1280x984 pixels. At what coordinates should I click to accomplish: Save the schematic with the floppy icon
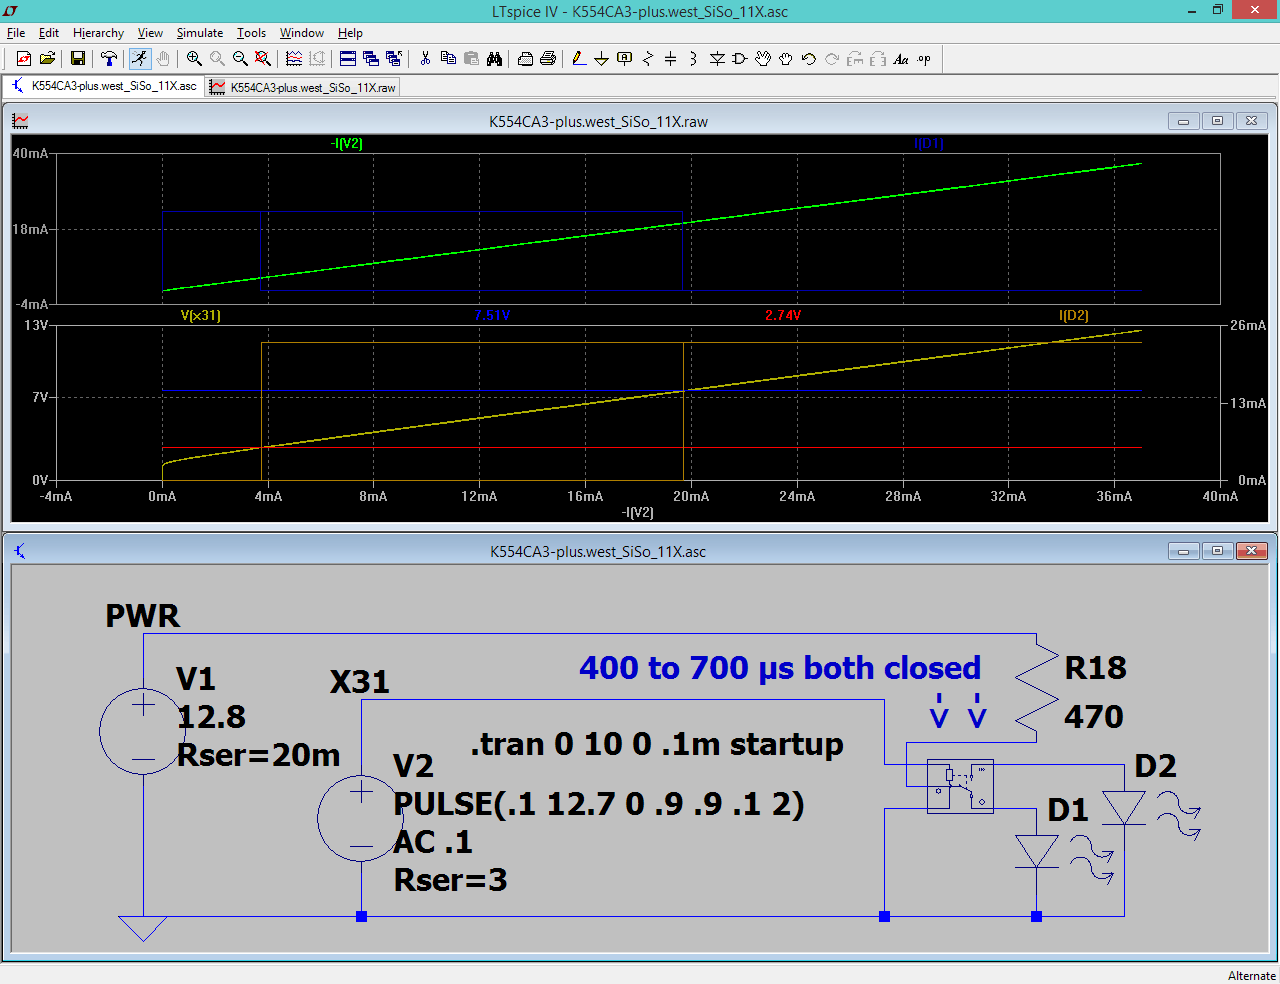(78, 59)
